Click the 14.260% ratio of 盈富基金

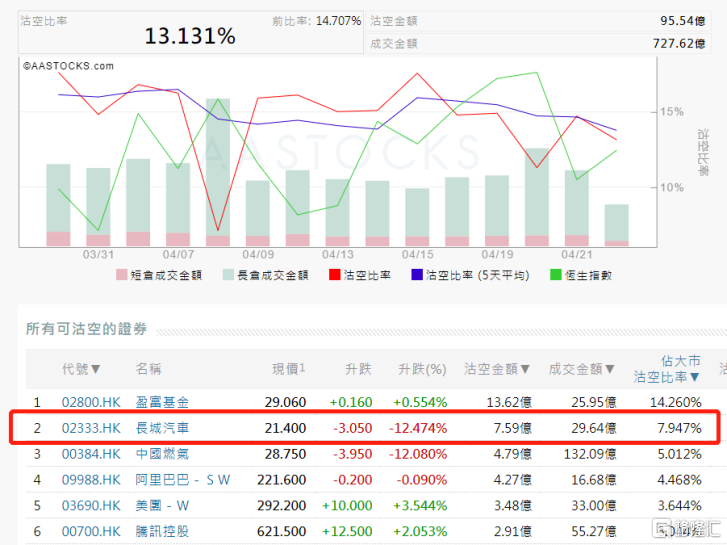(676, 402)
